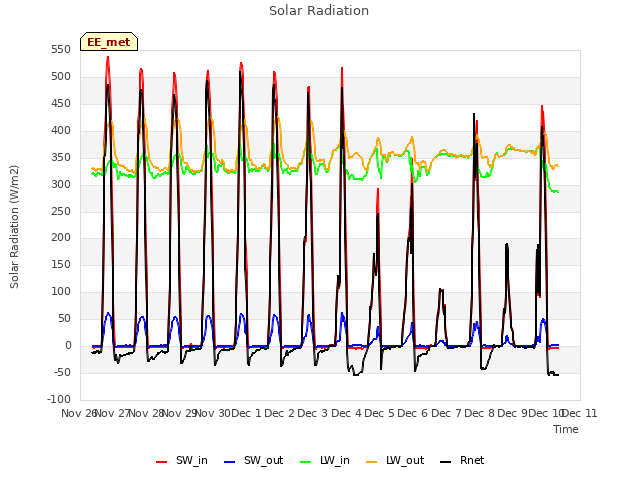The height and width of the screenshot is (480, 640).
Task: Click the 100 y-axis tick label
Action: click(x=61, y=291)
